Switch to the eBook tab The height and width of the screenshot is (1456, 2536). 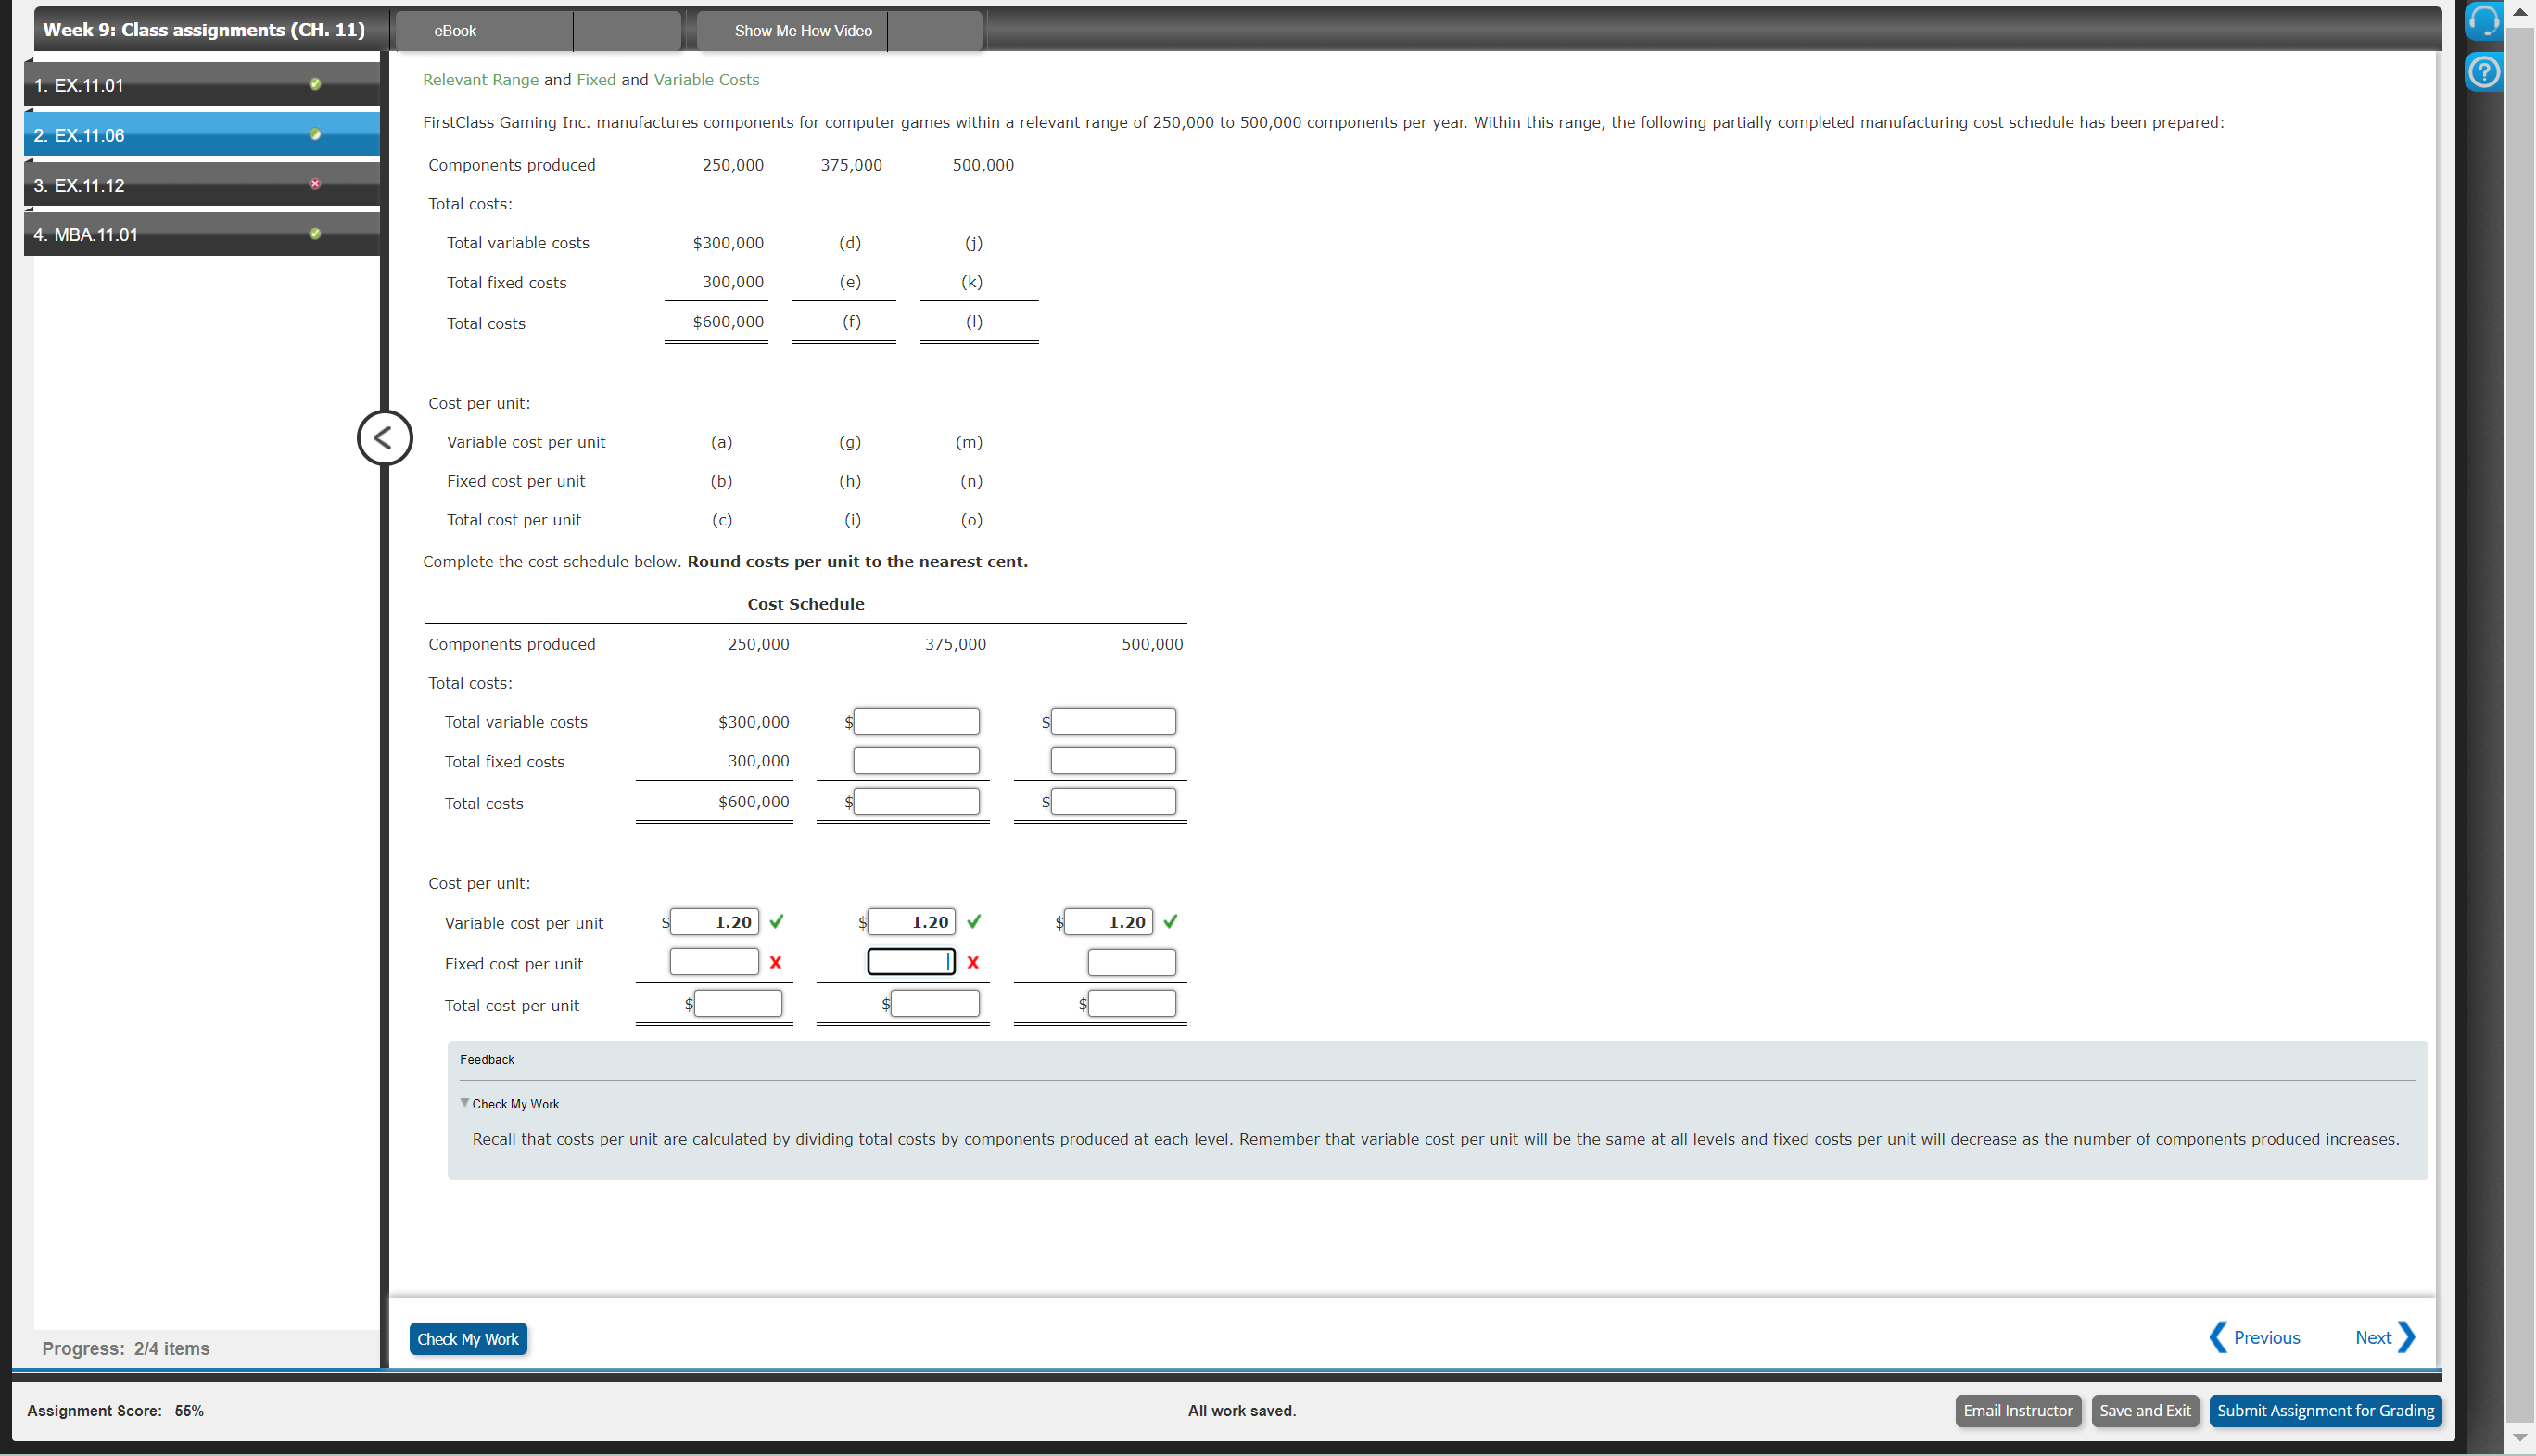coord(454,30)
